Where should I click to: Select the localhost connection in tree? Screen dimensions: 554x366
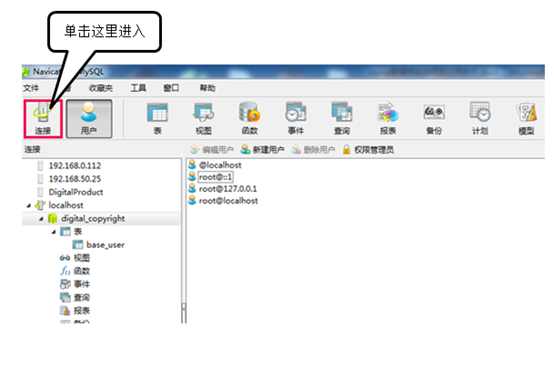(x=66, y=205)
